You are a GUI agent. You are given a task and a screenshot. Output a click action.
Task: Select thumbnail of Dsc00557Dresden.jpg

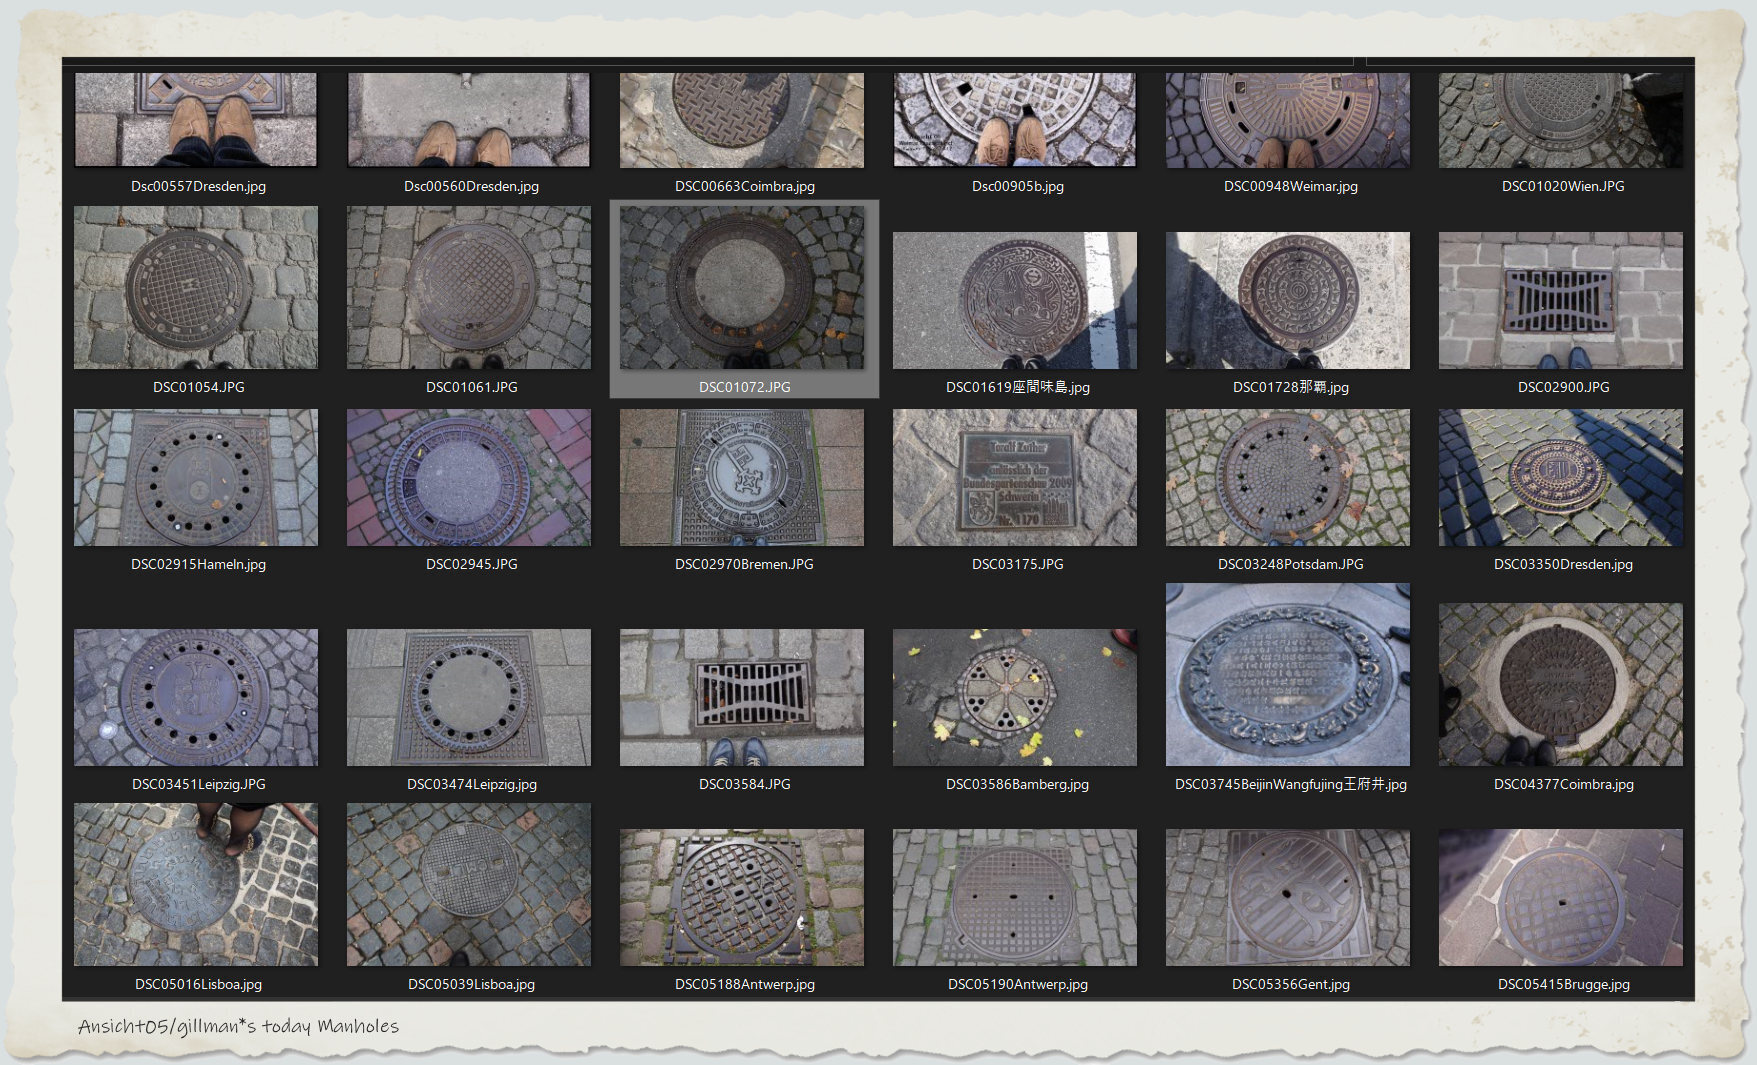coord(196,119)
